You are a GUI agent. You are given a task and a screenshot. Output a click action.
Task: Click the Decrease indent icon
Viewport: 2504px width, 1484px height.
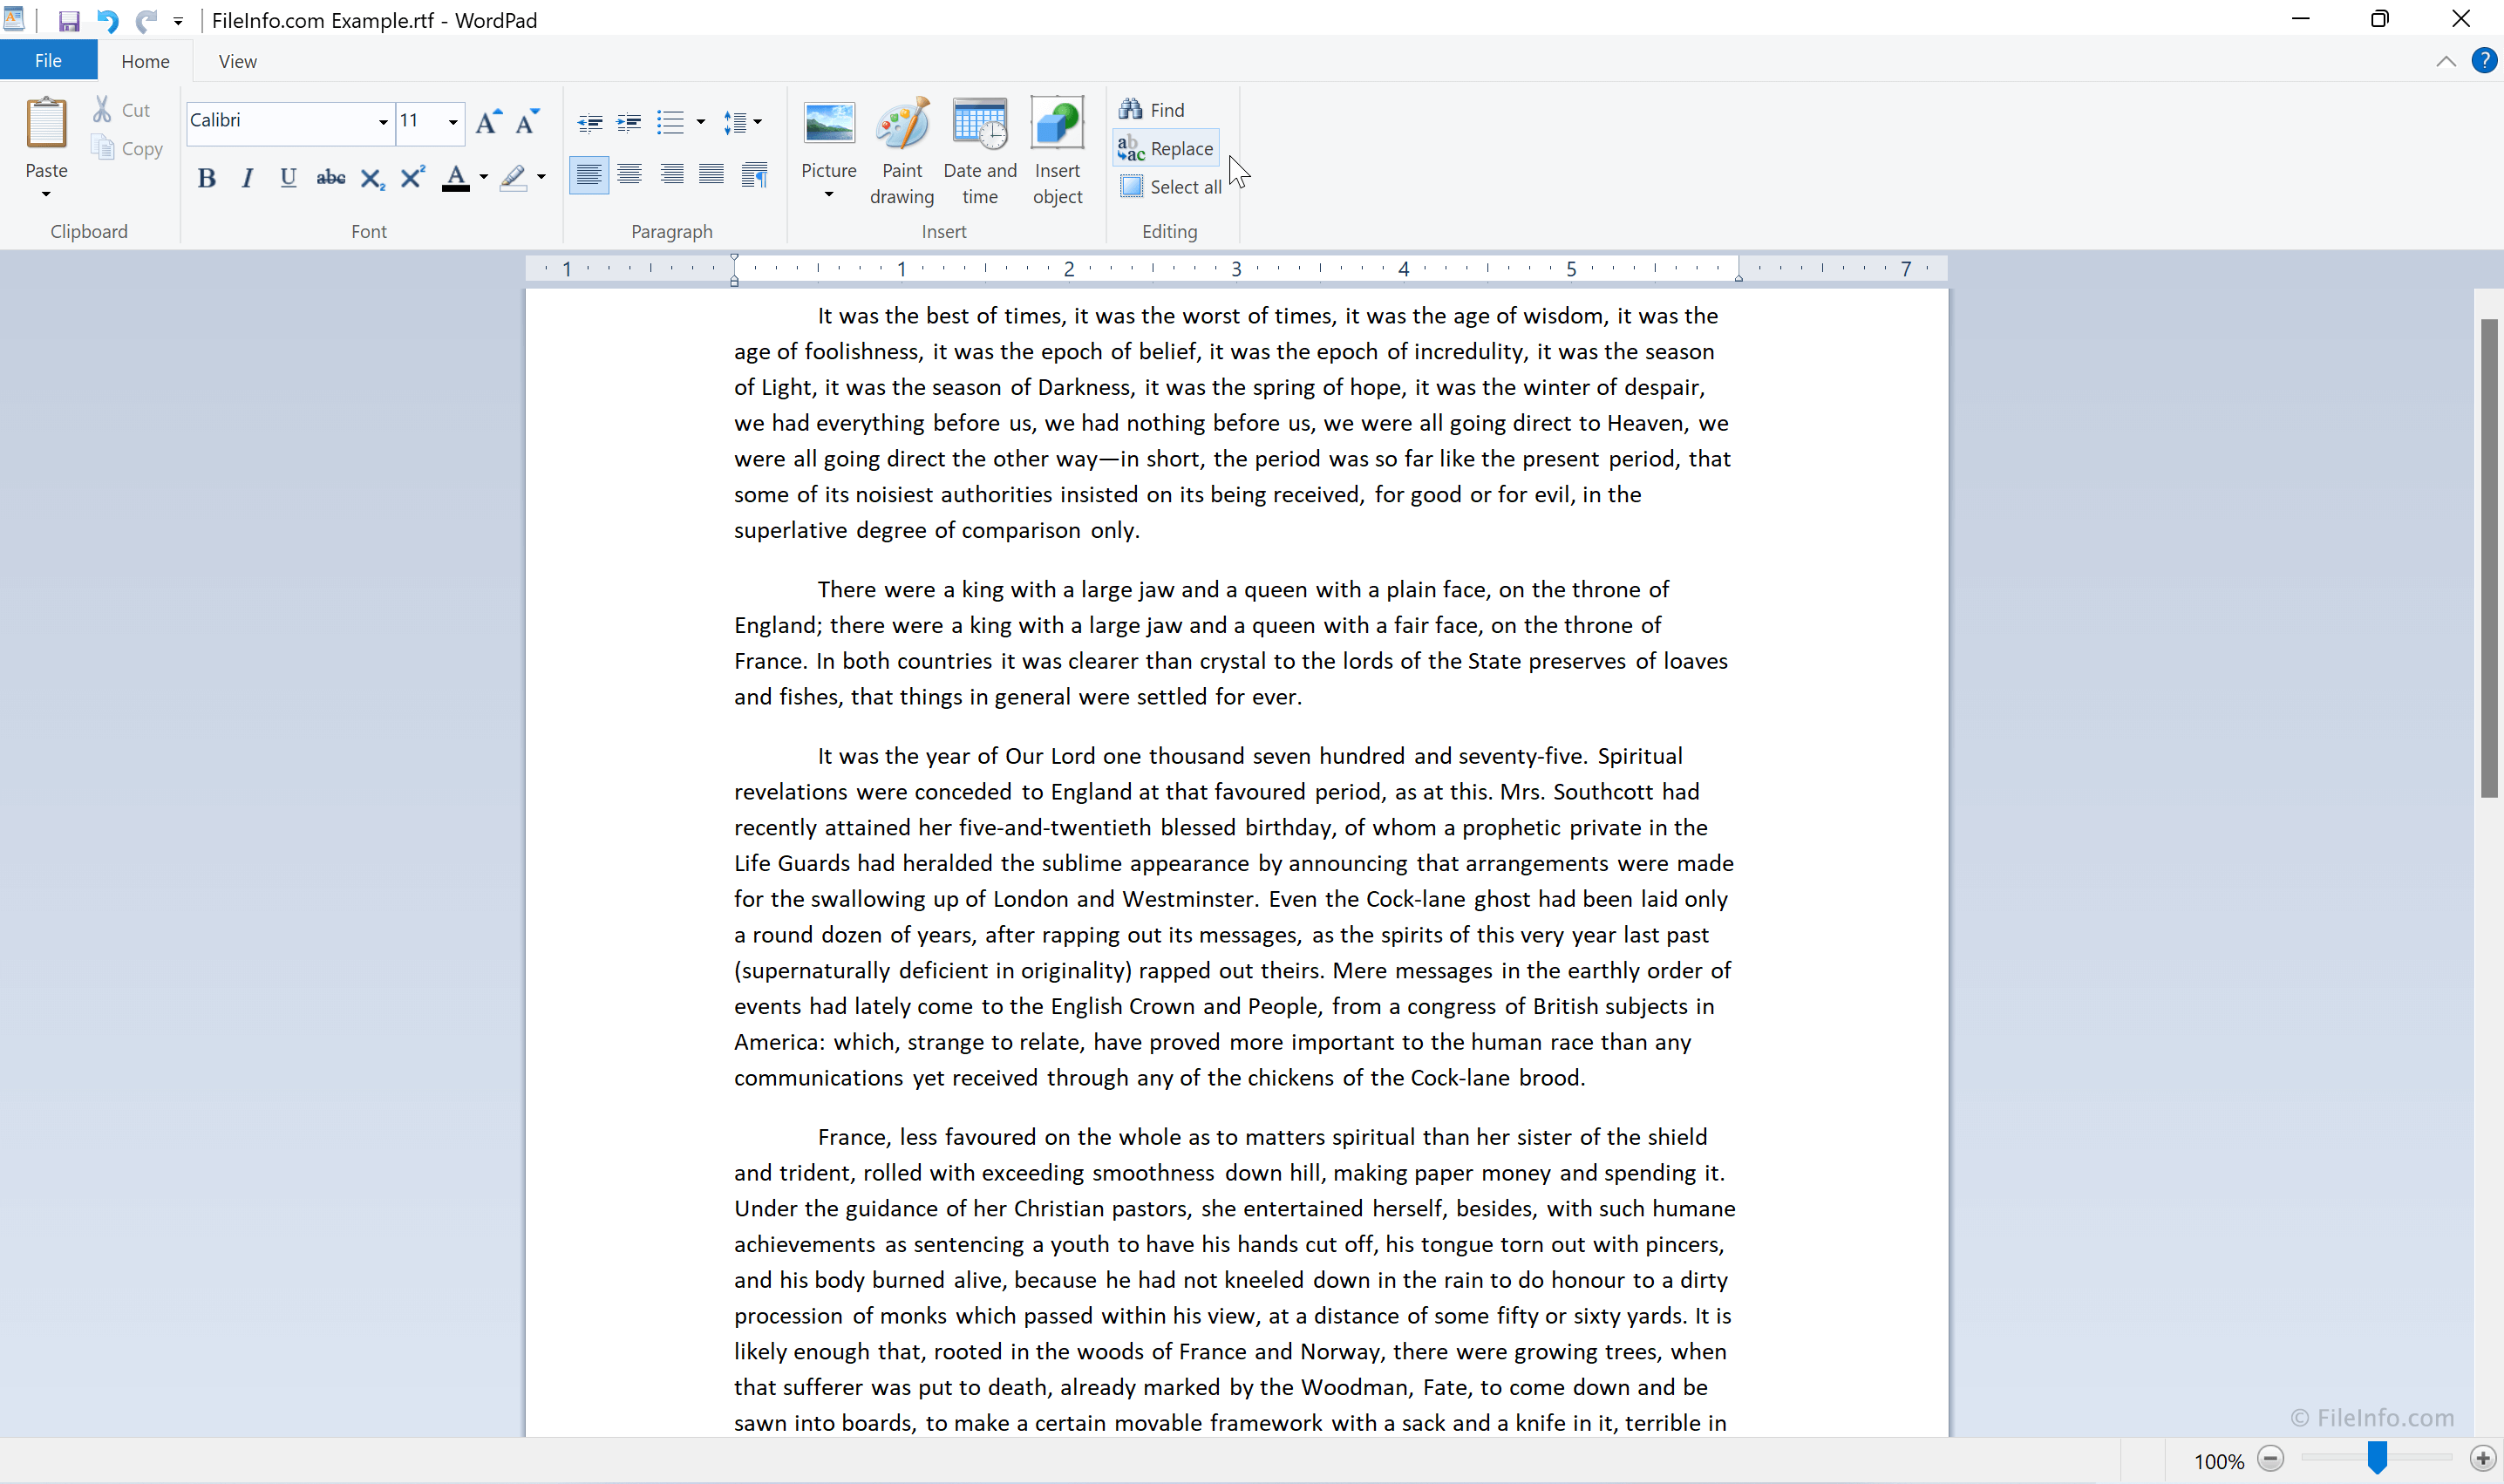click(590, 123)
